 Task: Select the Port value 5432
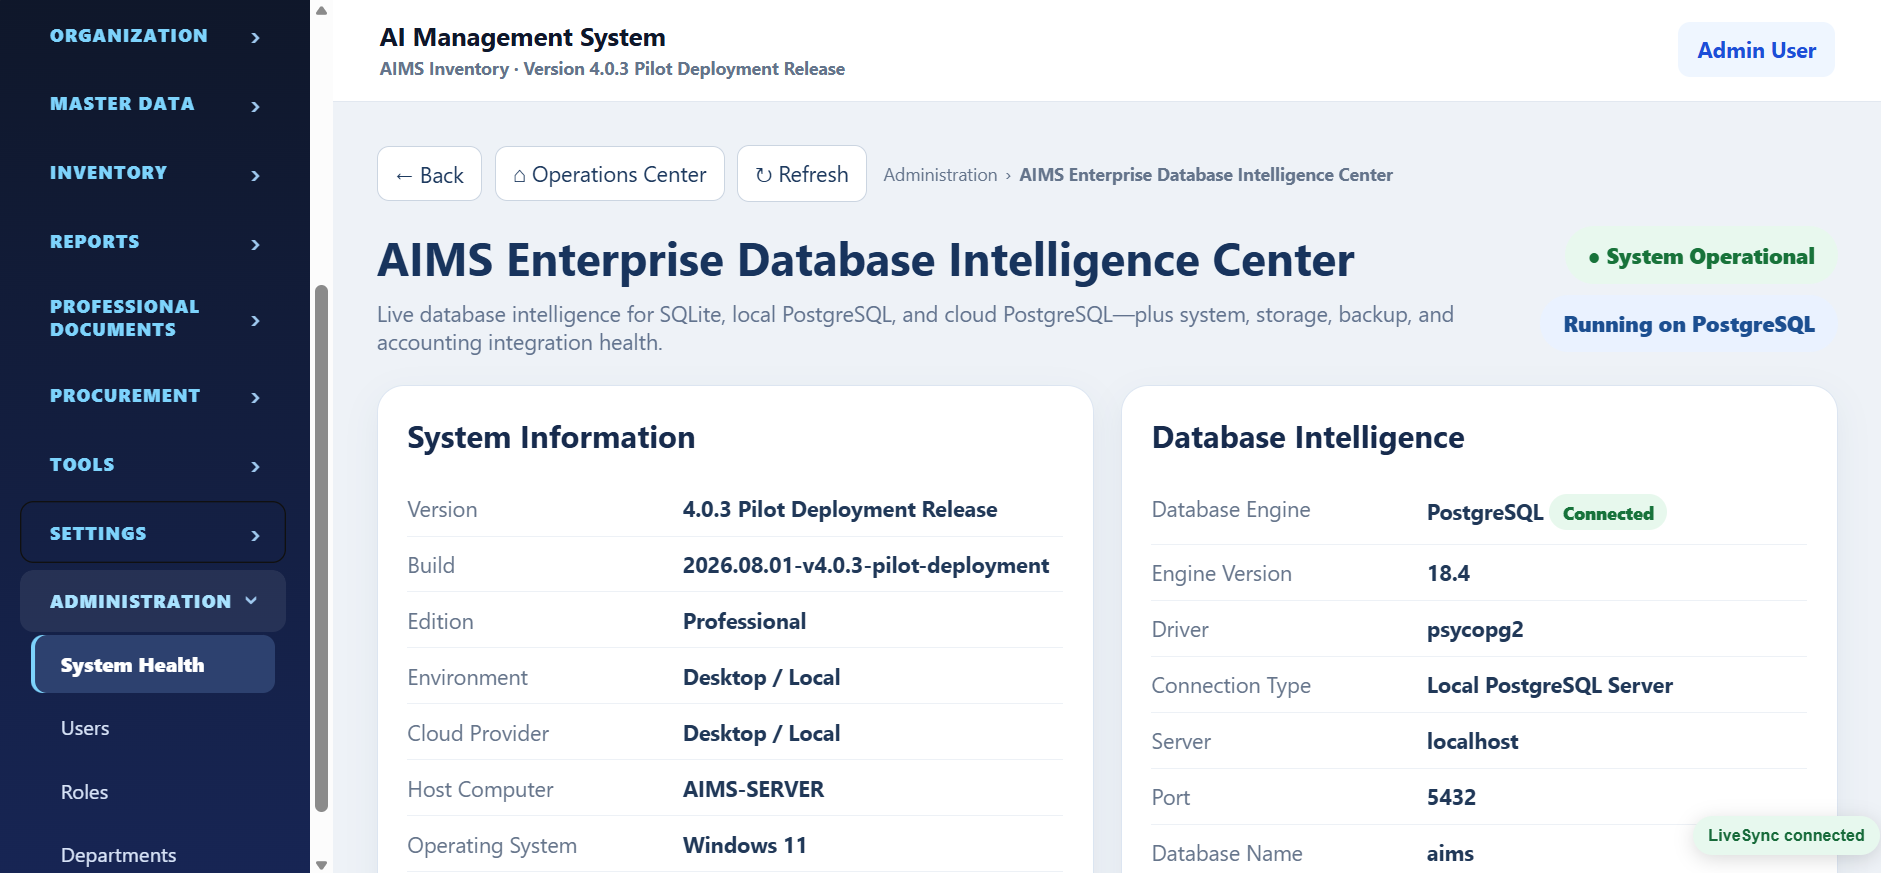1451,797
